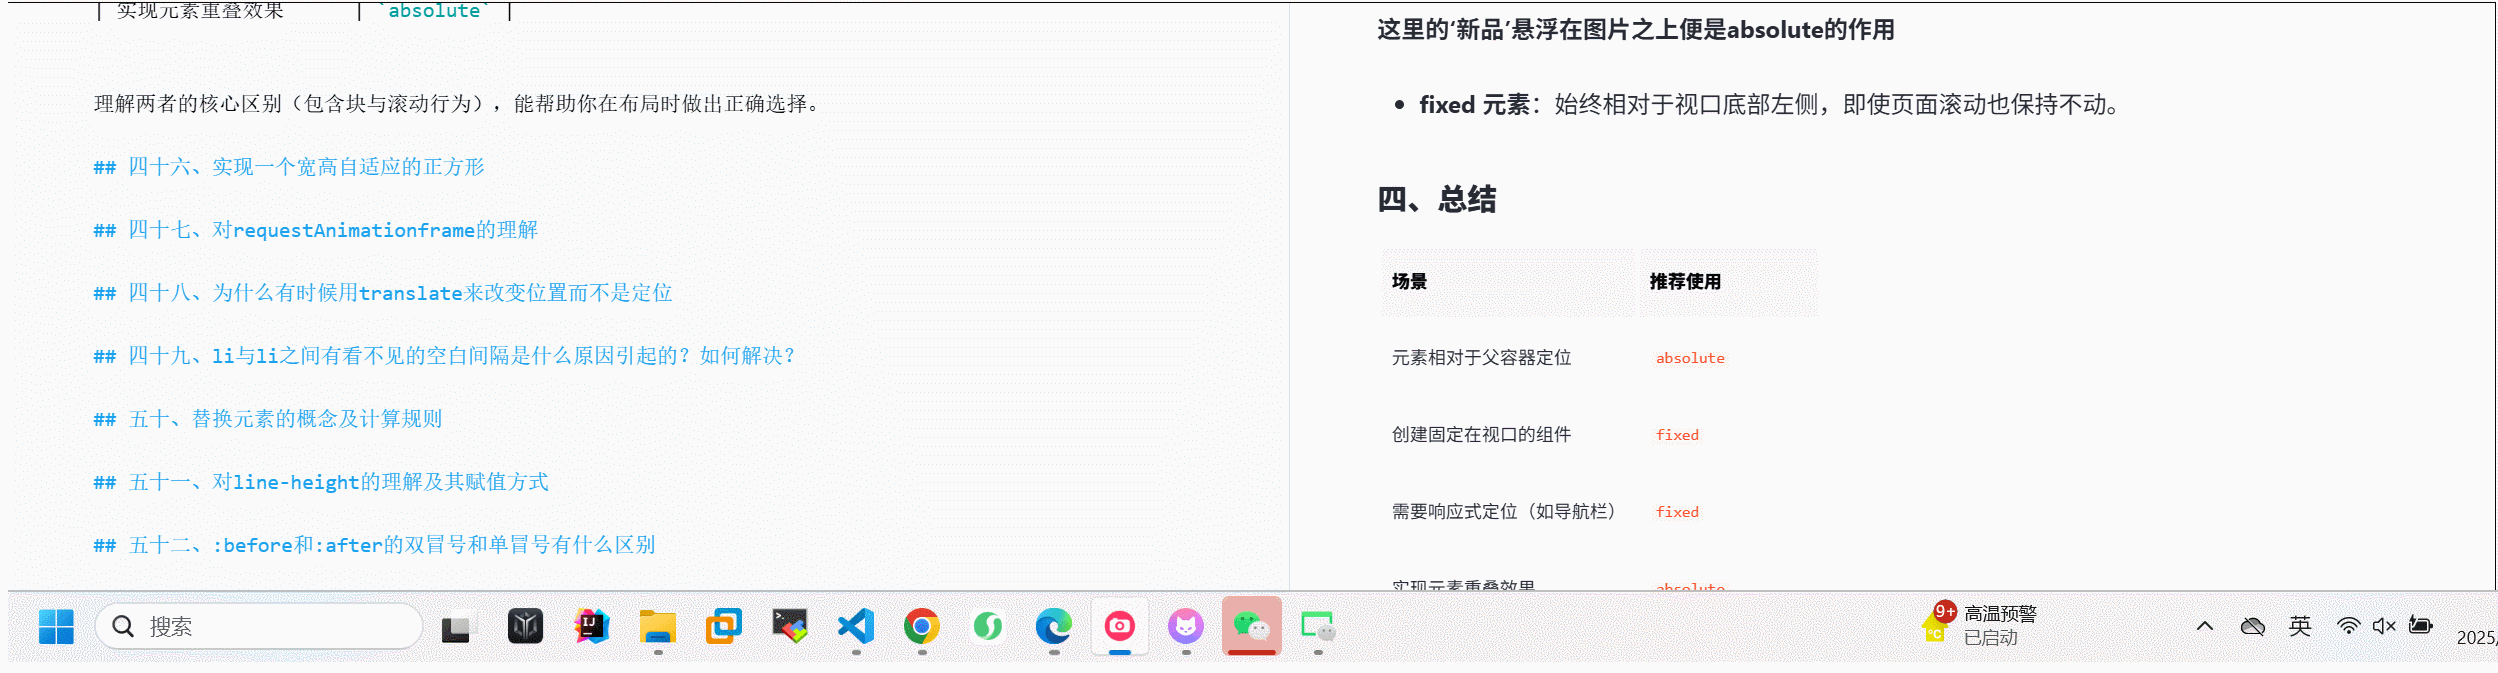Click the taskbar search box
2498x673 pixels.
click(x=259, y=627)
